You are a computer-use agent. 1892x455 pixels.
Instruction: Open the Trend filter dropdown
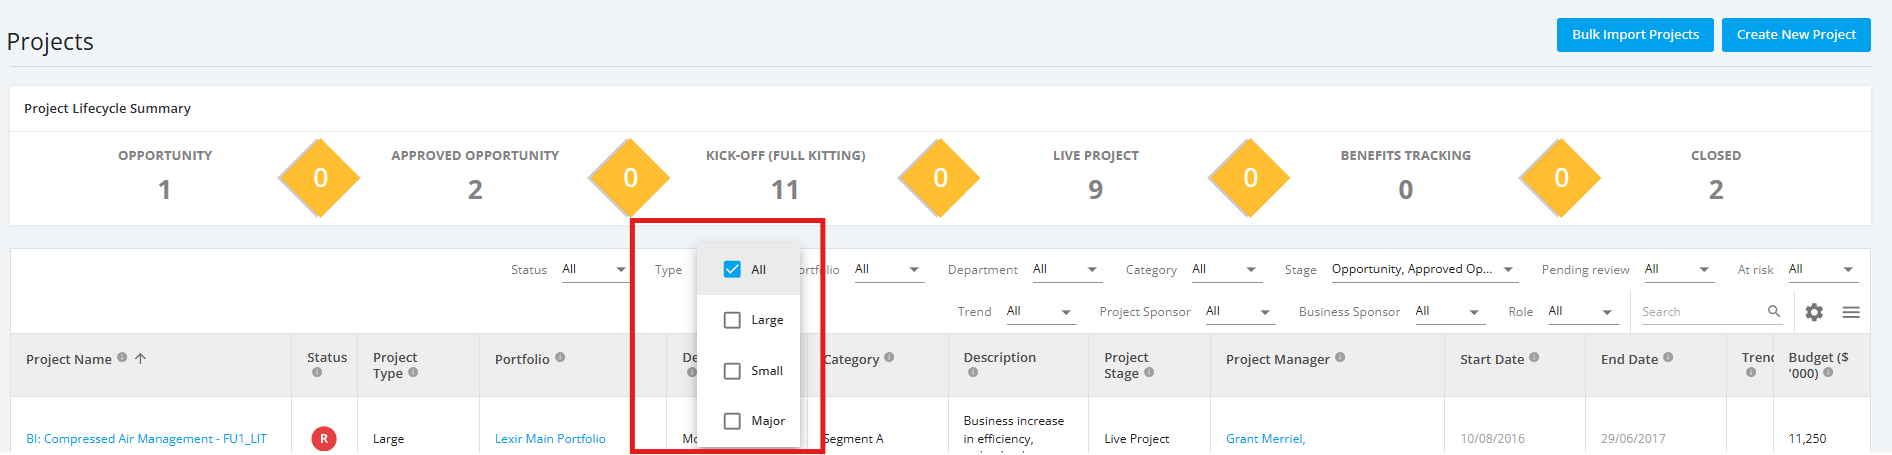1040,311
